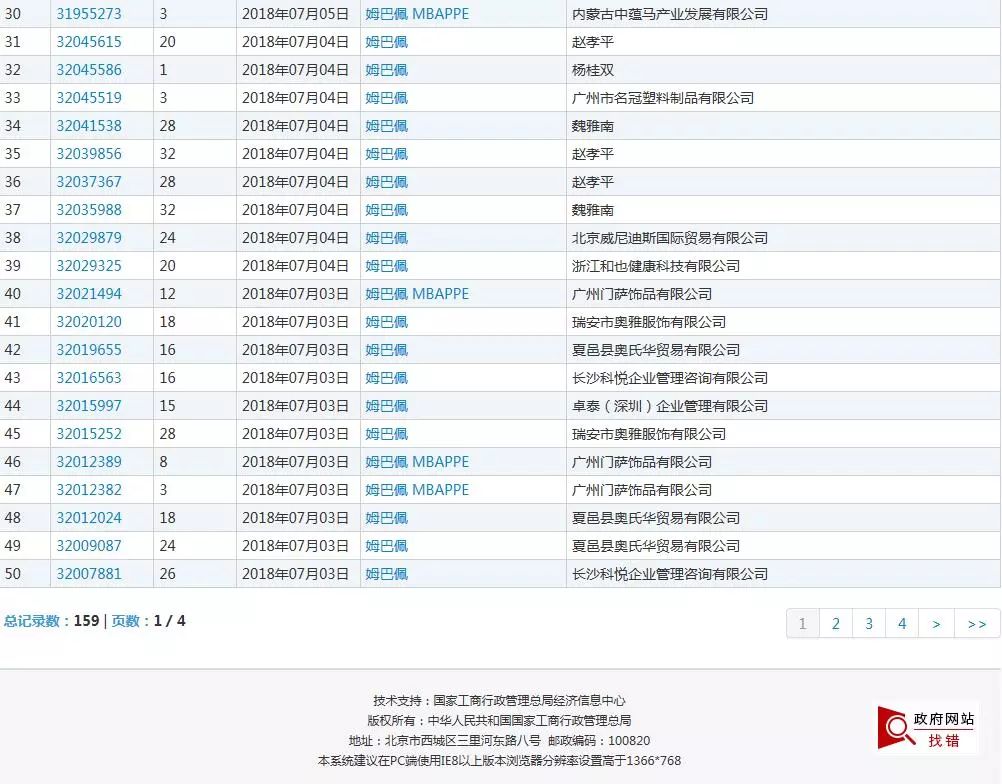Select class number 15 in row 44
Viewport: 1002px width, 784px height.
click(x=167, y=406)
